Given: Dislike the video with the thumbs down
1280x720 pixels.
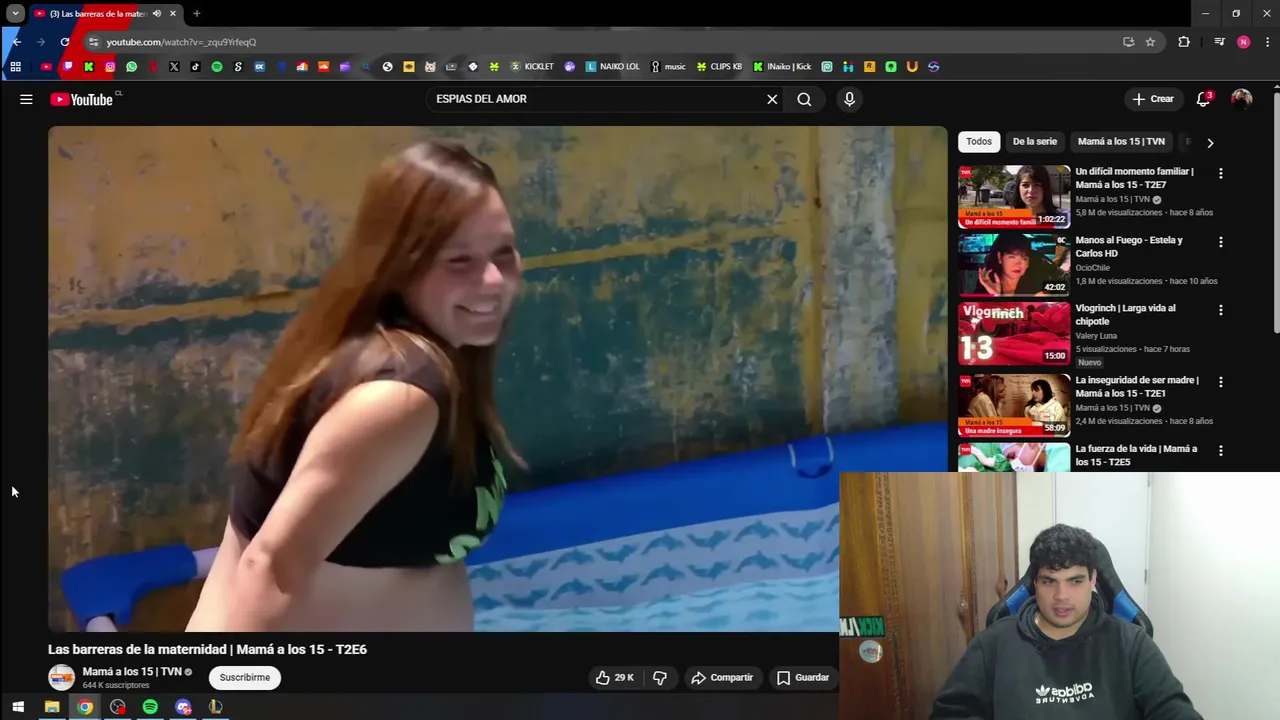Looking at the screenshot, I should tap(660, 677).
